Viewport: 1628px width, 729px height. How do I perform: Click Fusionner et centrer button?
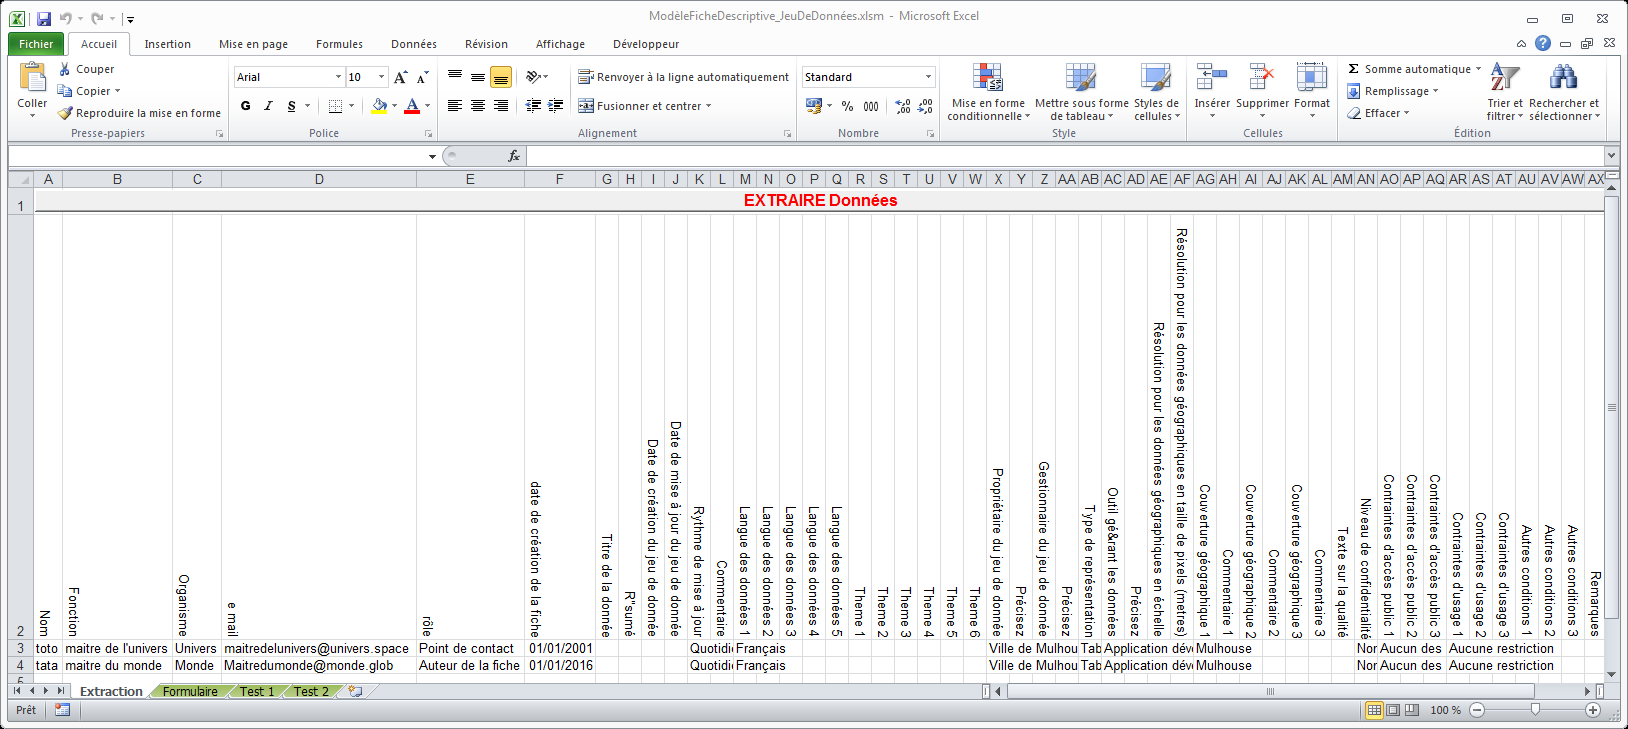click(639, 106)
